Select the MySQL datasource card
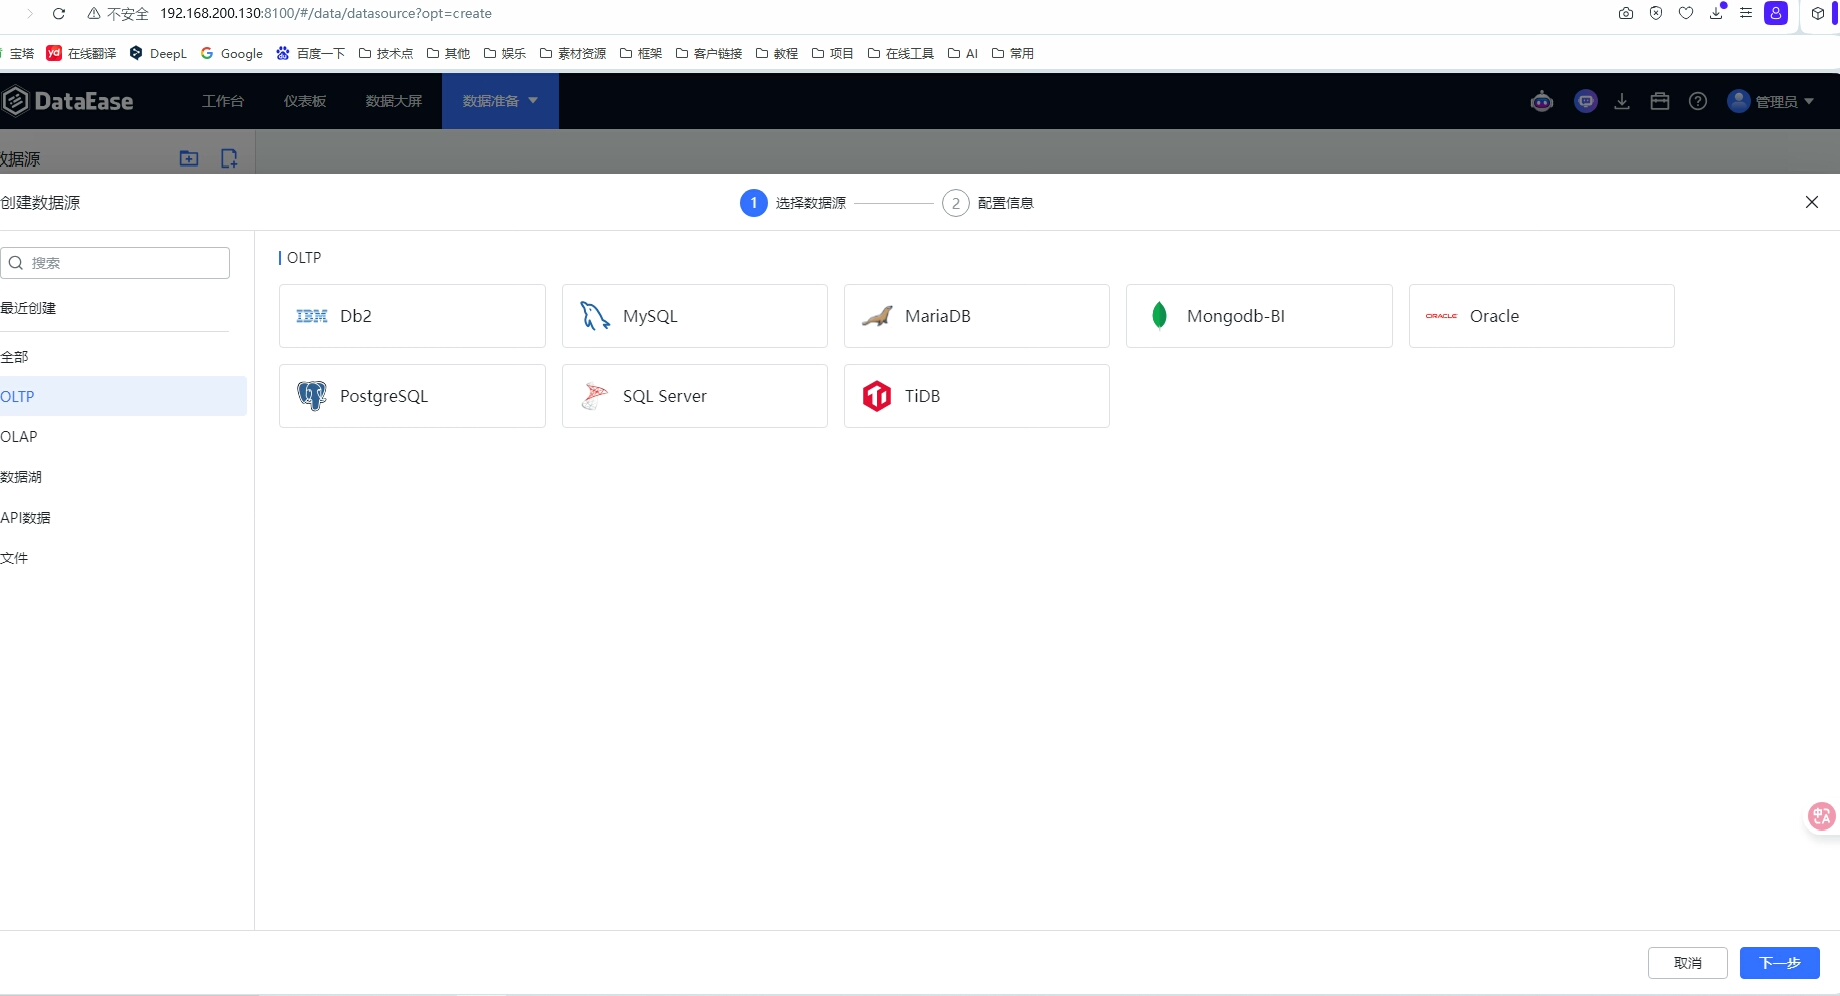 [x=695, y=316]
